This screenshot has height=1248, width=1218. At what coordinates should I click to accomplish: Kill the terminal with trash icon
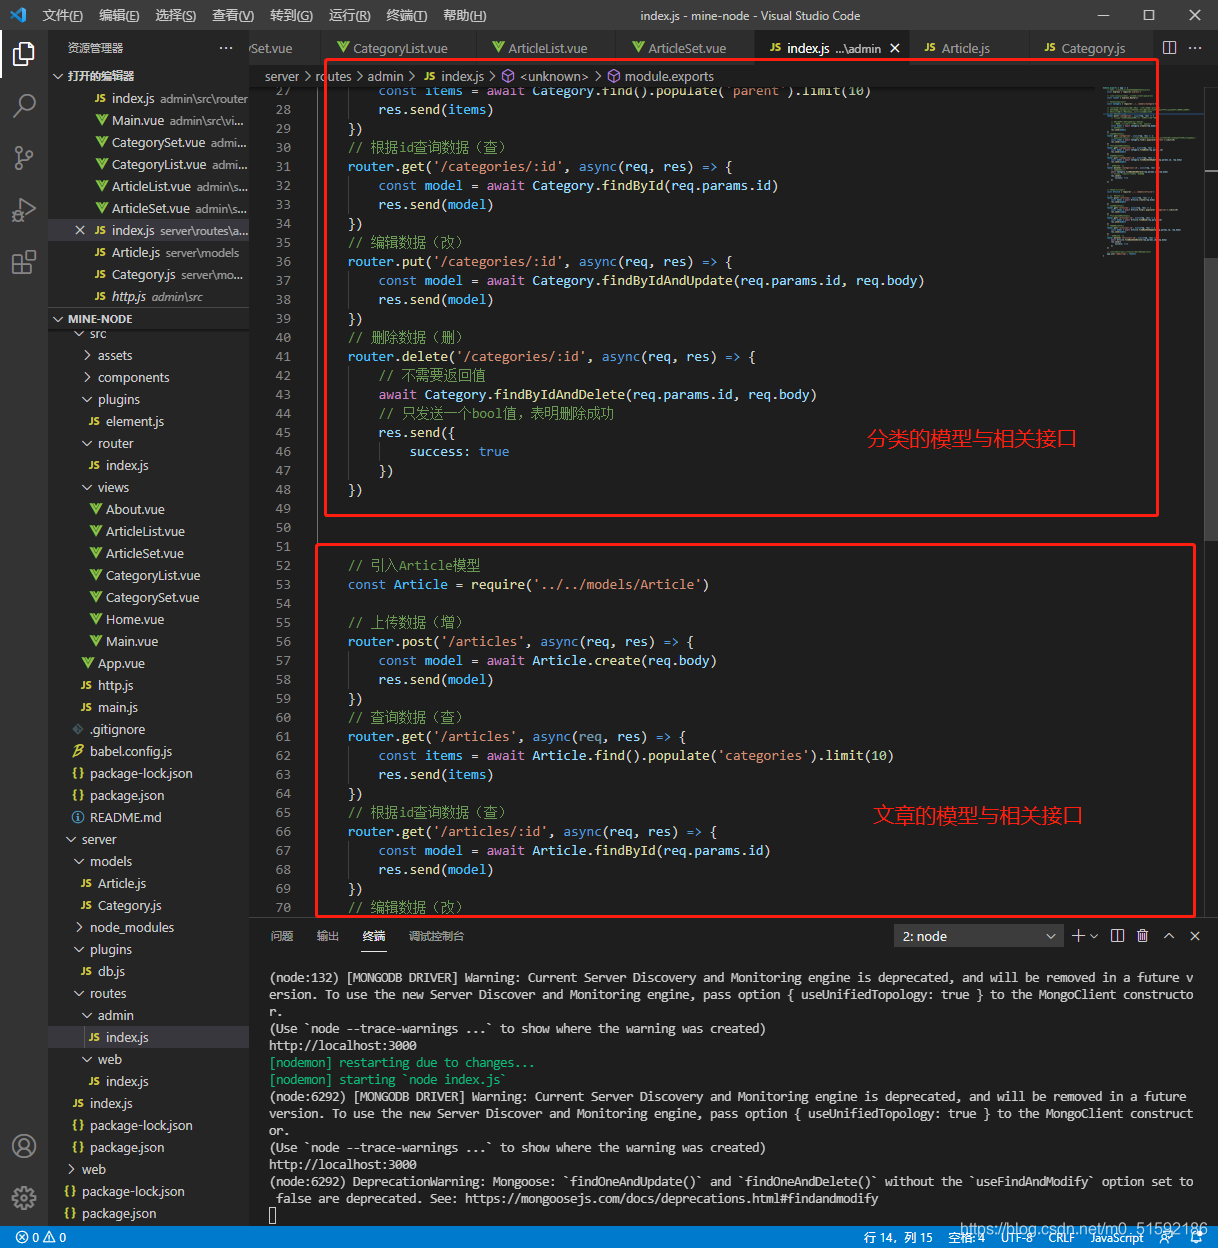click(x=1143, y=936)
